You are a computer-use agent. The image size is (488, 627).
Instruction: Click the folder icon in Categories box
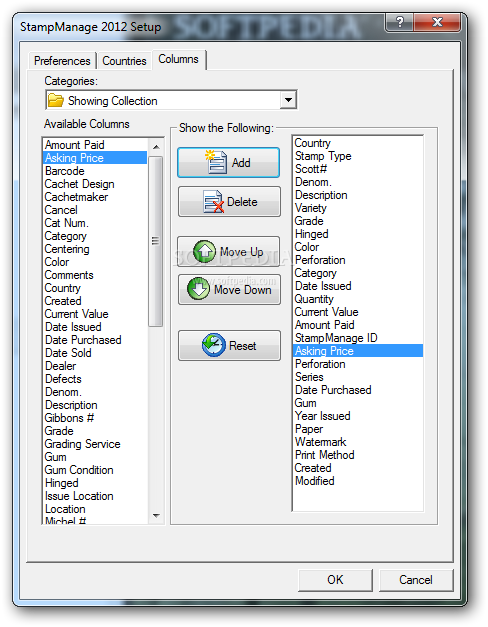point(56,100)
